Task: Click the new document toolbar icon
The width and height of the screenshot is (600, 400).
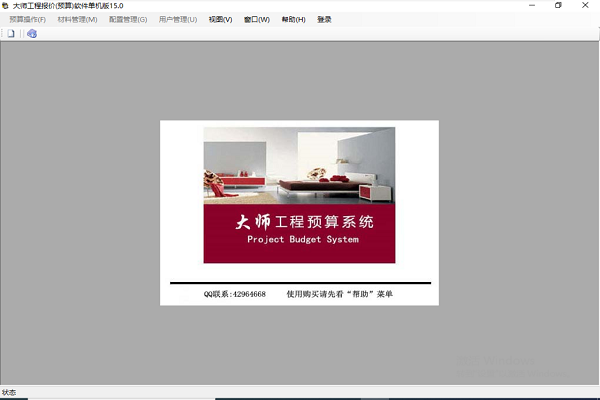Action: point(11,34)
